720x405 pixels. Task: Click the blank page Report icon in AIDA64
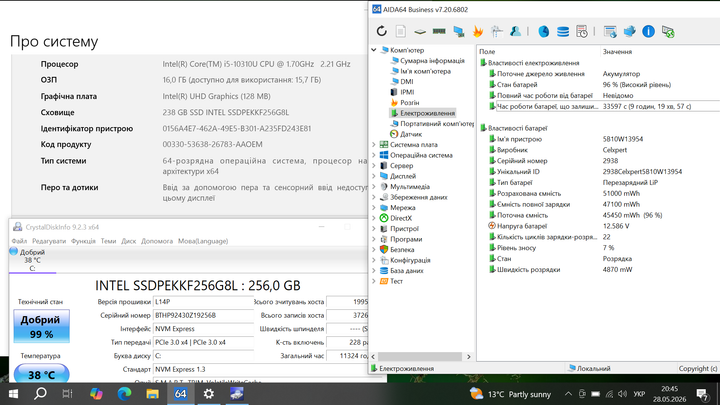pyautogui.click(x=401, y=31)
